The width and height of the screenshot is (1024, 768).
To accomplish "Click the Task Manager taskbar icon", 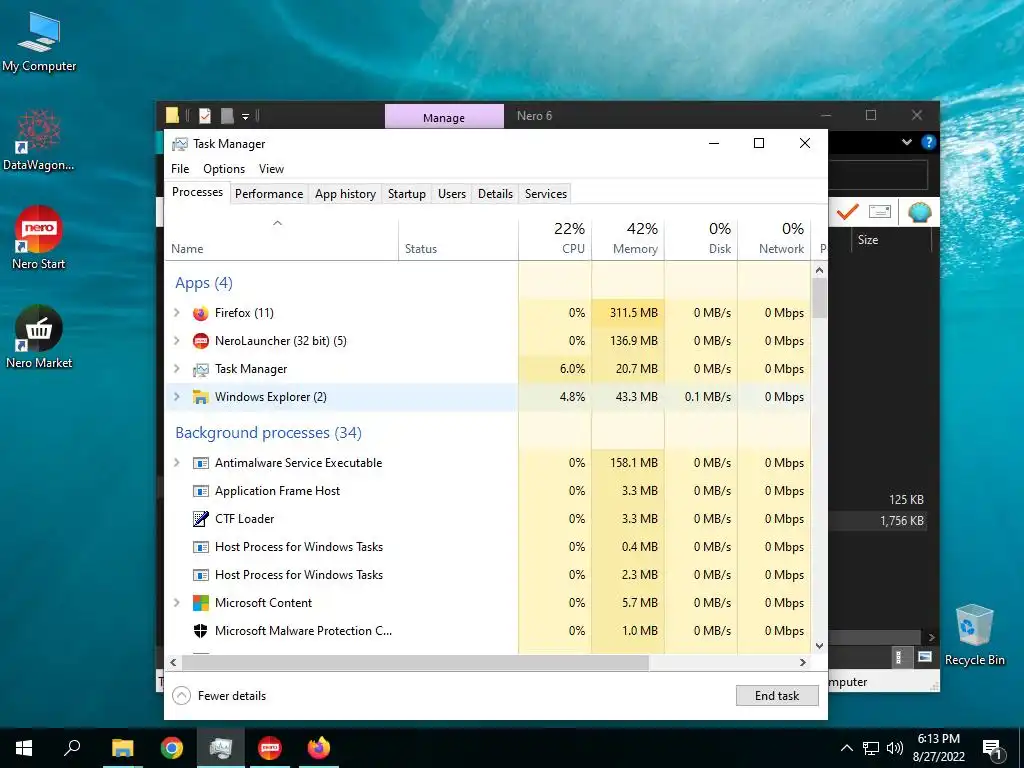I will coord(221,748).
